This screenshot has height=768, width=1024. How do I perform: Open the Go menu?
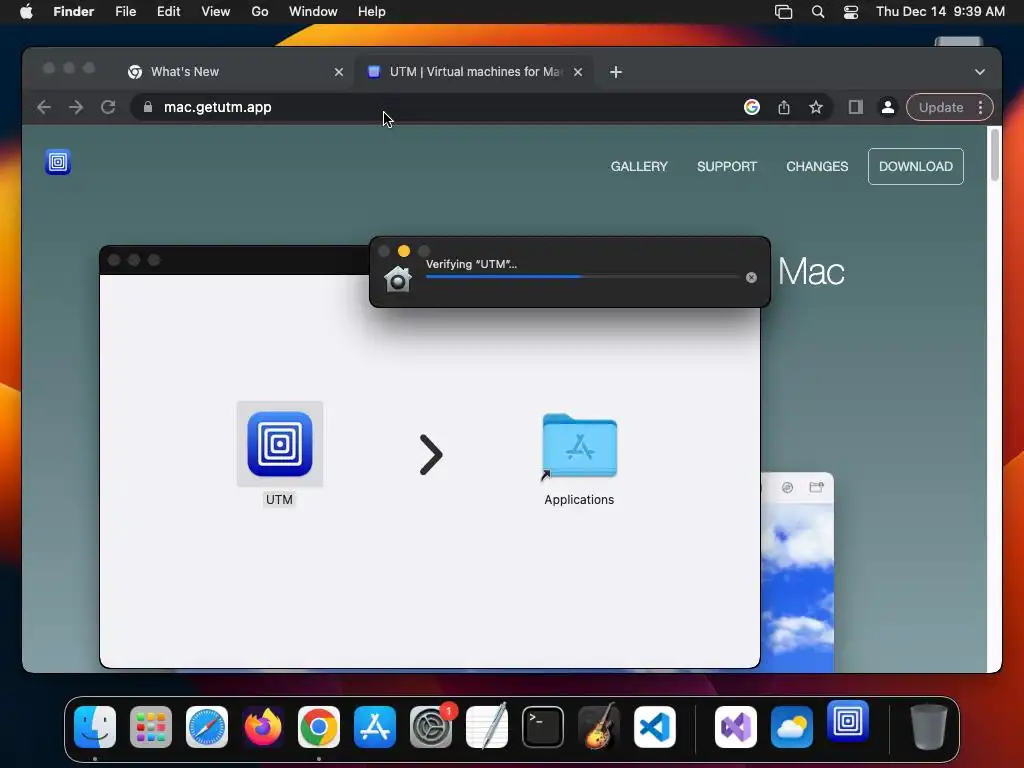tap(260, 12)
